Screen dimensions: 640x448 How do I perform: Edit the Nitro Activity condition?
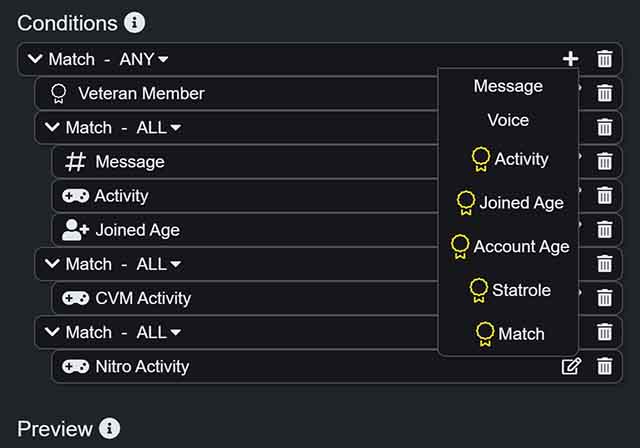coord(571,366)
